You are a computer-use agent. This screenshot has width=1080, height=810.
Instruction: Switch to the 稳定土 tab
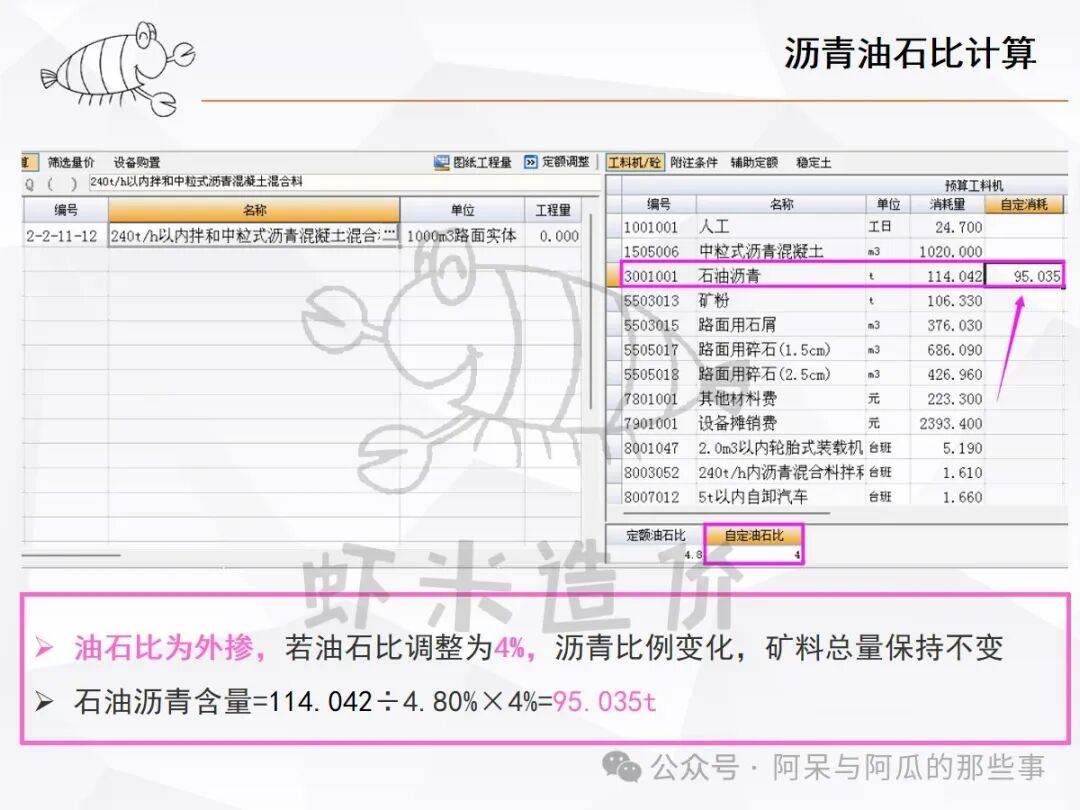pos(813,163)
